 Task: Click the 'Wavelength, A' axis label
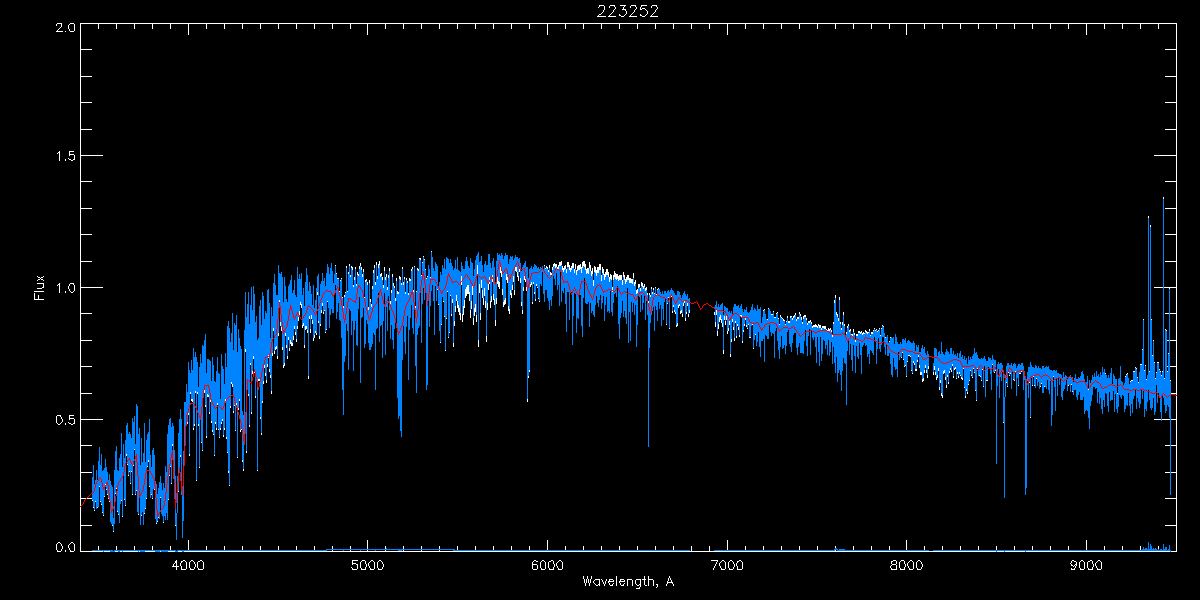(x=628, y=581)
